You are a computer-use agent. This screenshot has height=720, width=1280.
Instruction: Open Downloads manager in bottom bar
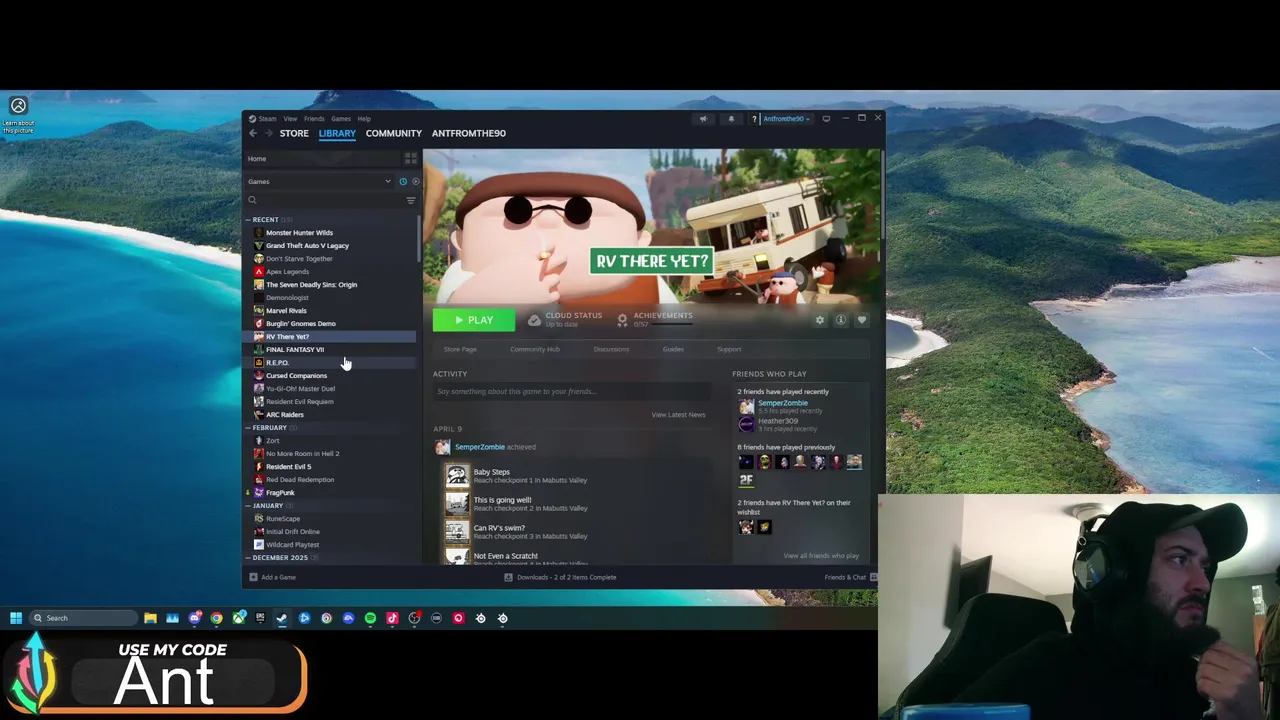coord(560,577)
